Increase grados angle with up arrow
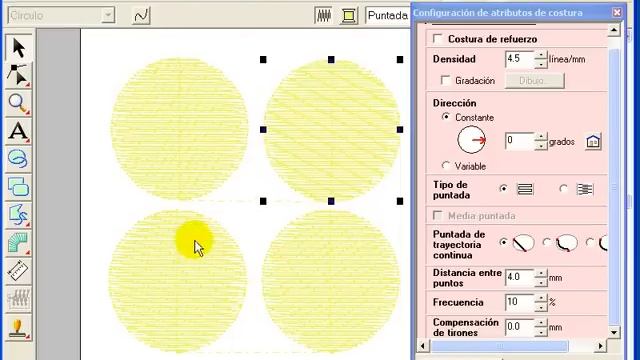Viewport: 640px width, 360px height. (541, 137)
